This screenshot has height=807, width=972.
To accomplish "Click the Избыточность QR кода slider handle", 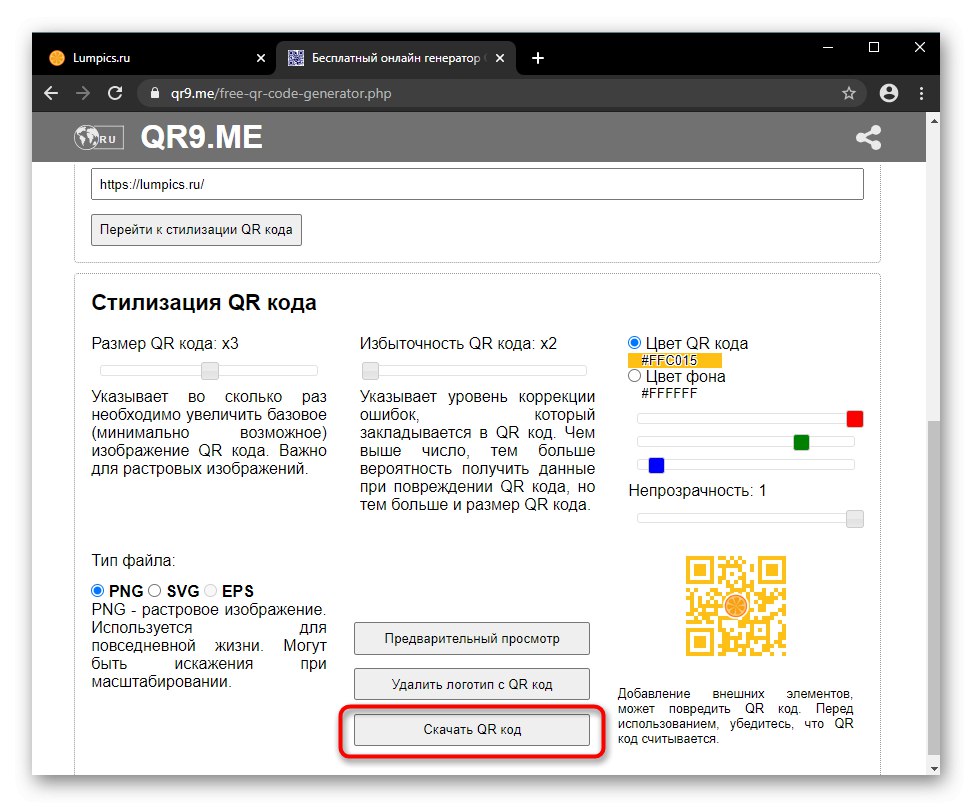I will [x=371, y=371].
